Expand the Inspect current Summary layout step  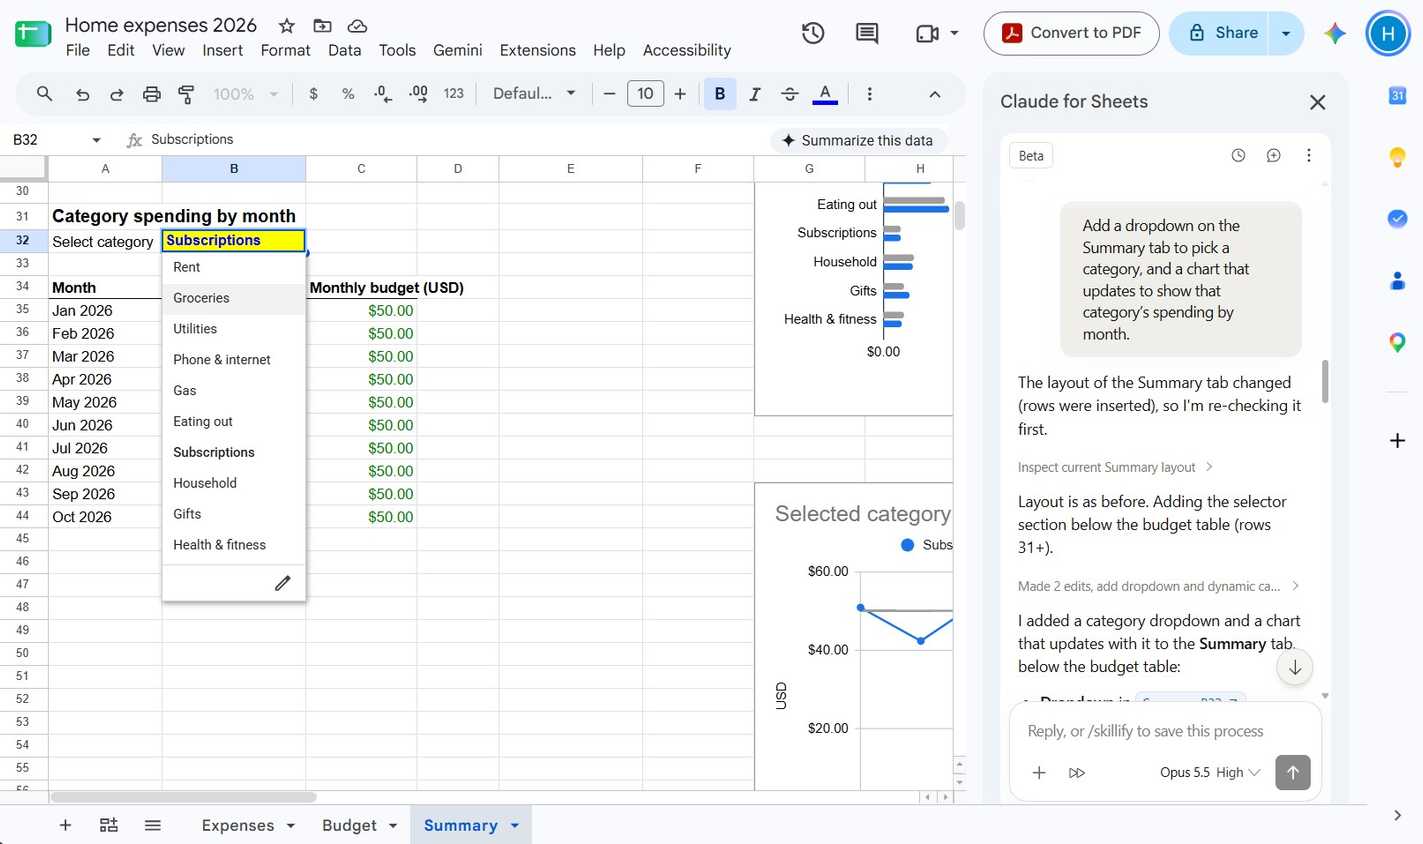[x=1115, y=467]
